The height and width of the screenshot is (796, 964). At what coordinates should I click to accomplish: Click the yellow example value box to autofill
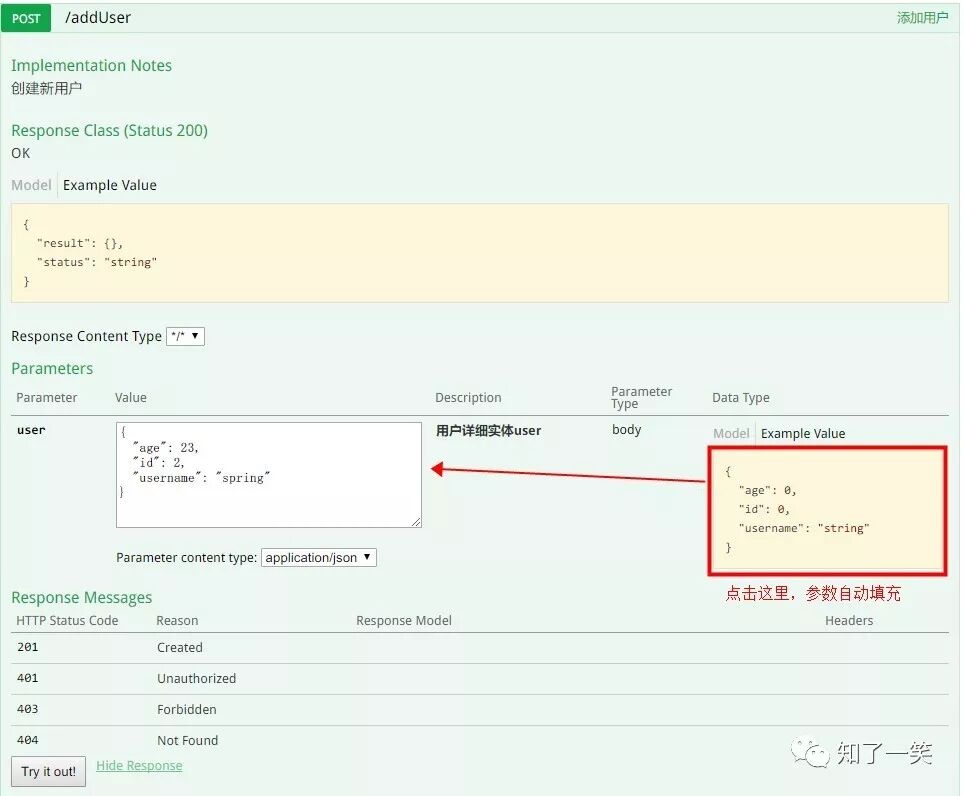(x=828, y=511)
